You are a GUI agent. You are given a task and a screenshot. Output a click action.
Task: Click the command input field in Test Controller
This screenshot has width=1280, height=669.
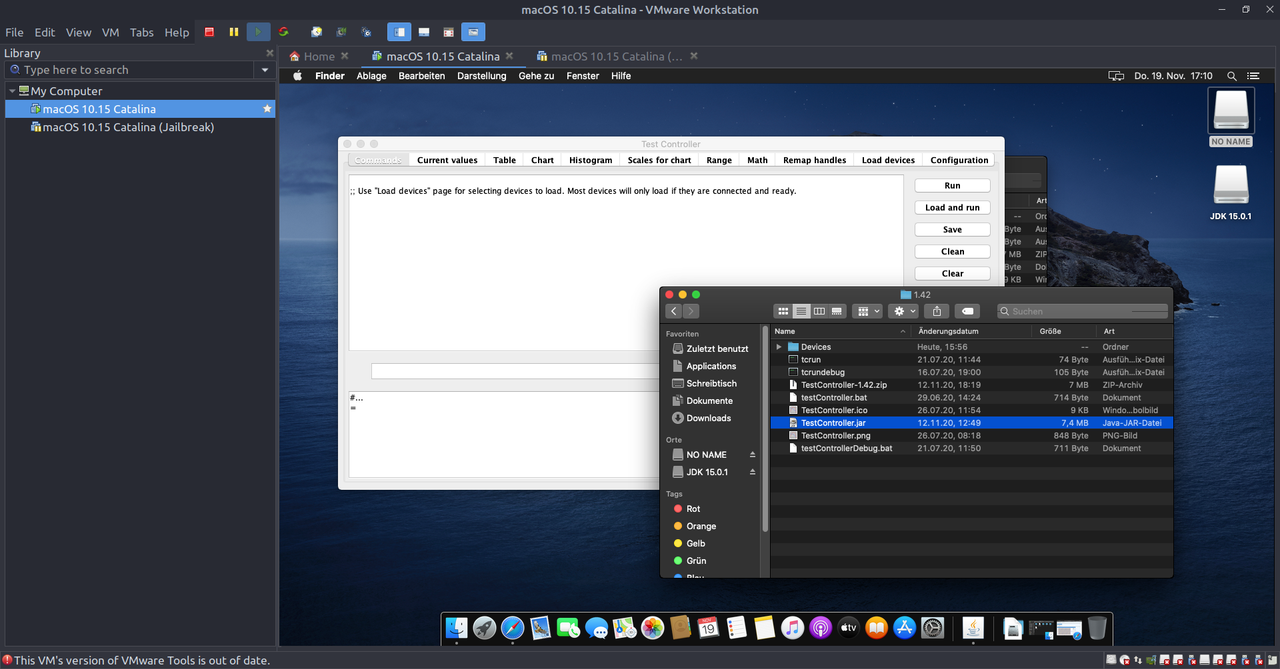(x=515, y=371)
